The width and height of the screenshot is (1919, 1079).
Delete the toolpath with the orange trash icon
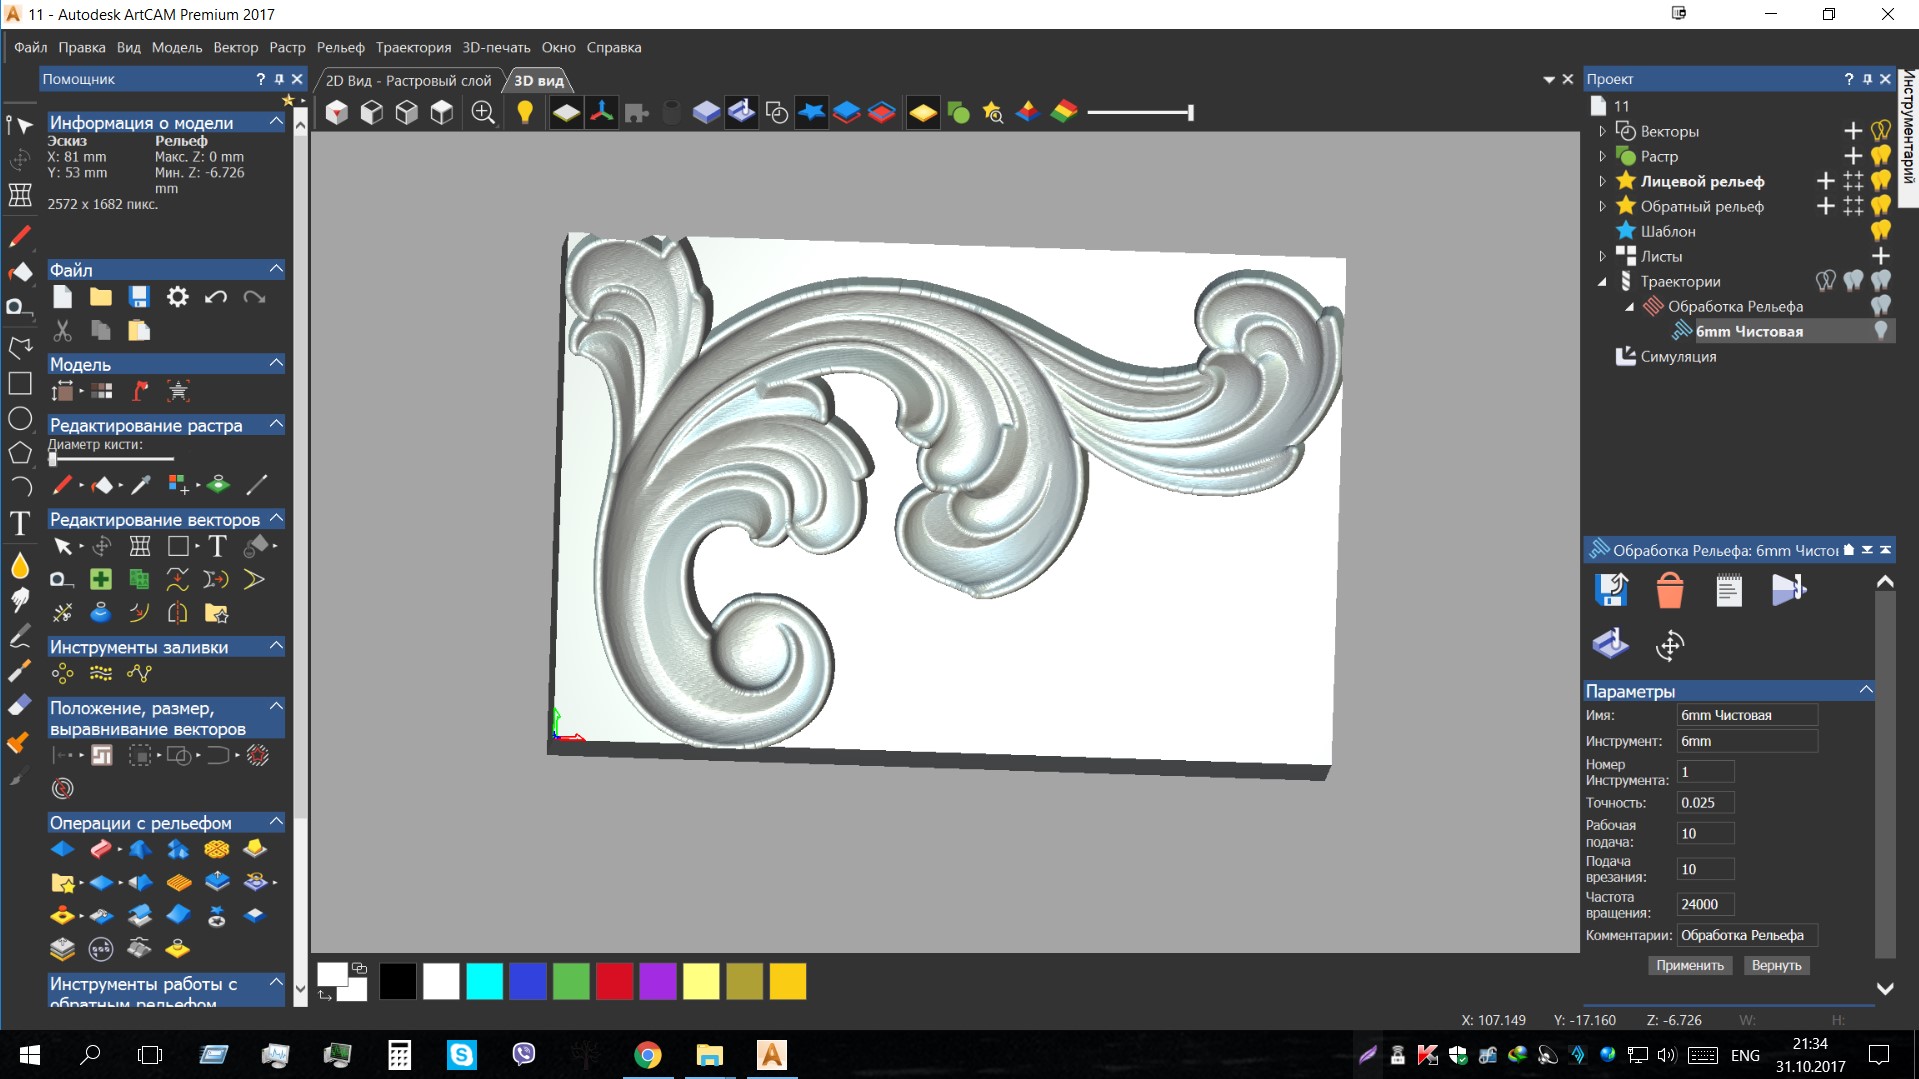[1670, 590]
